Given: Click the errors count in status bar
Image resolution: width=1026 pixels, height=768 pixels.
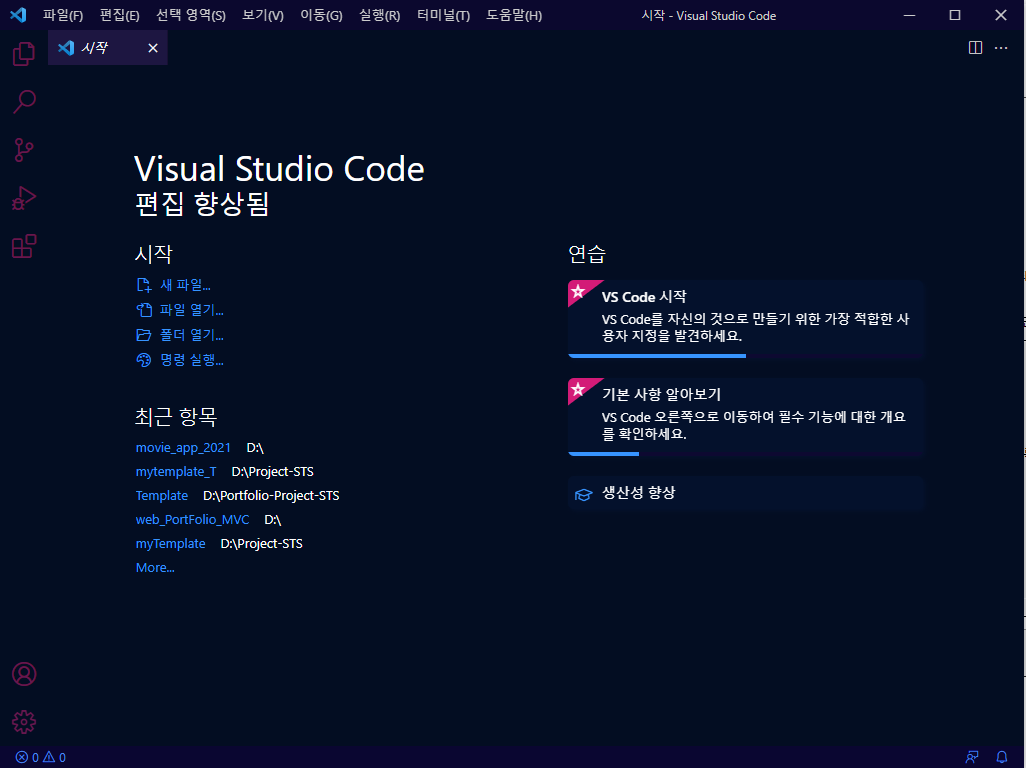Looking at the screenshot, I should 27,758.
